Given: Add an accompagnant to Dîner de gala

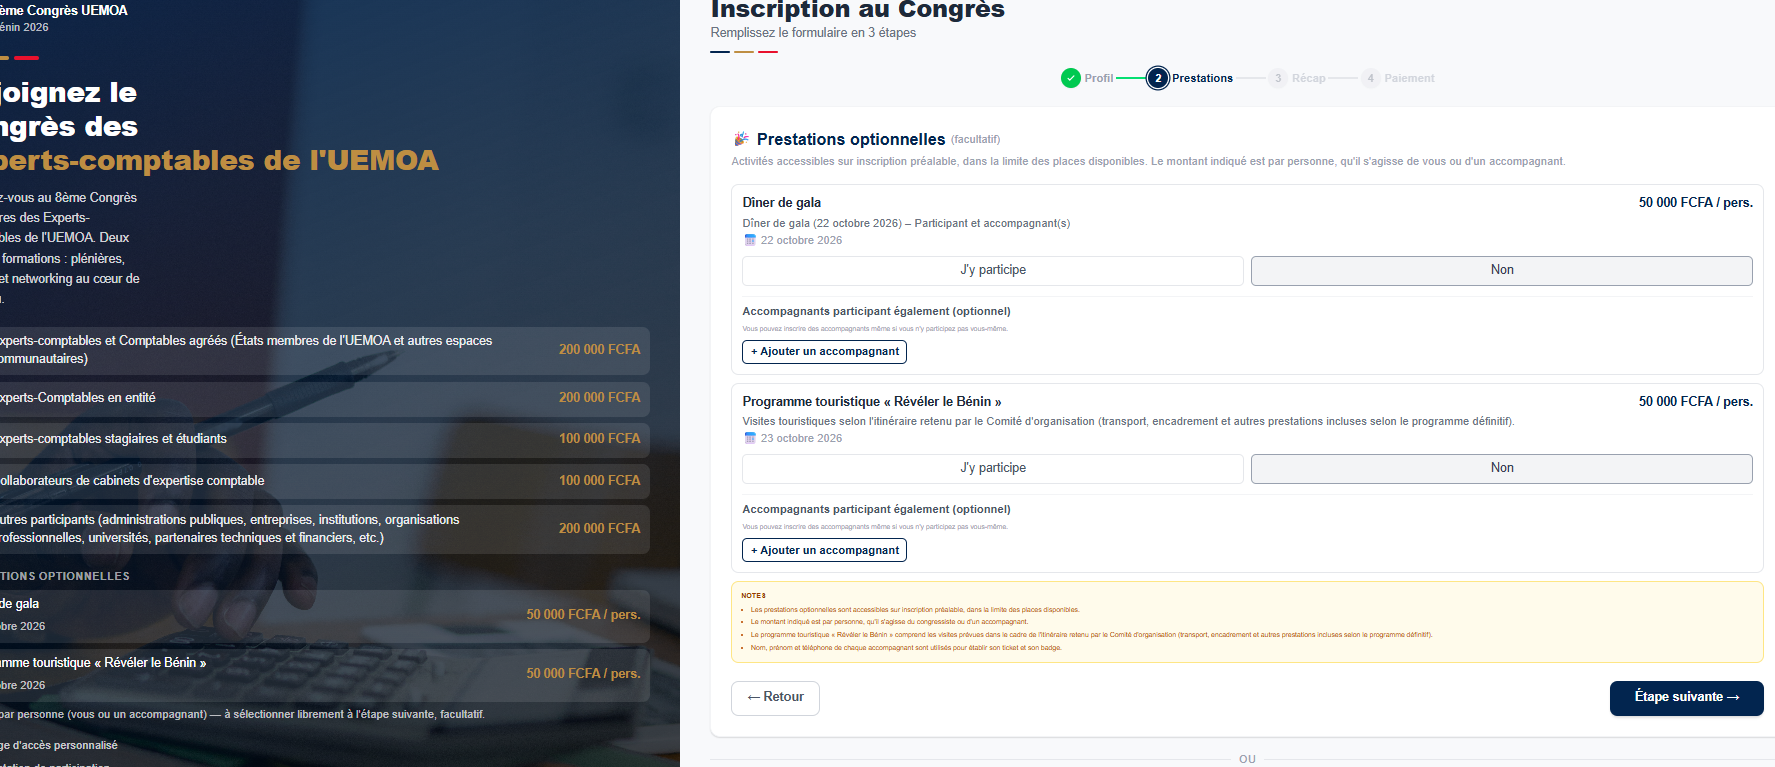Looking at the screenshot, I should click(x=825, y=351).
